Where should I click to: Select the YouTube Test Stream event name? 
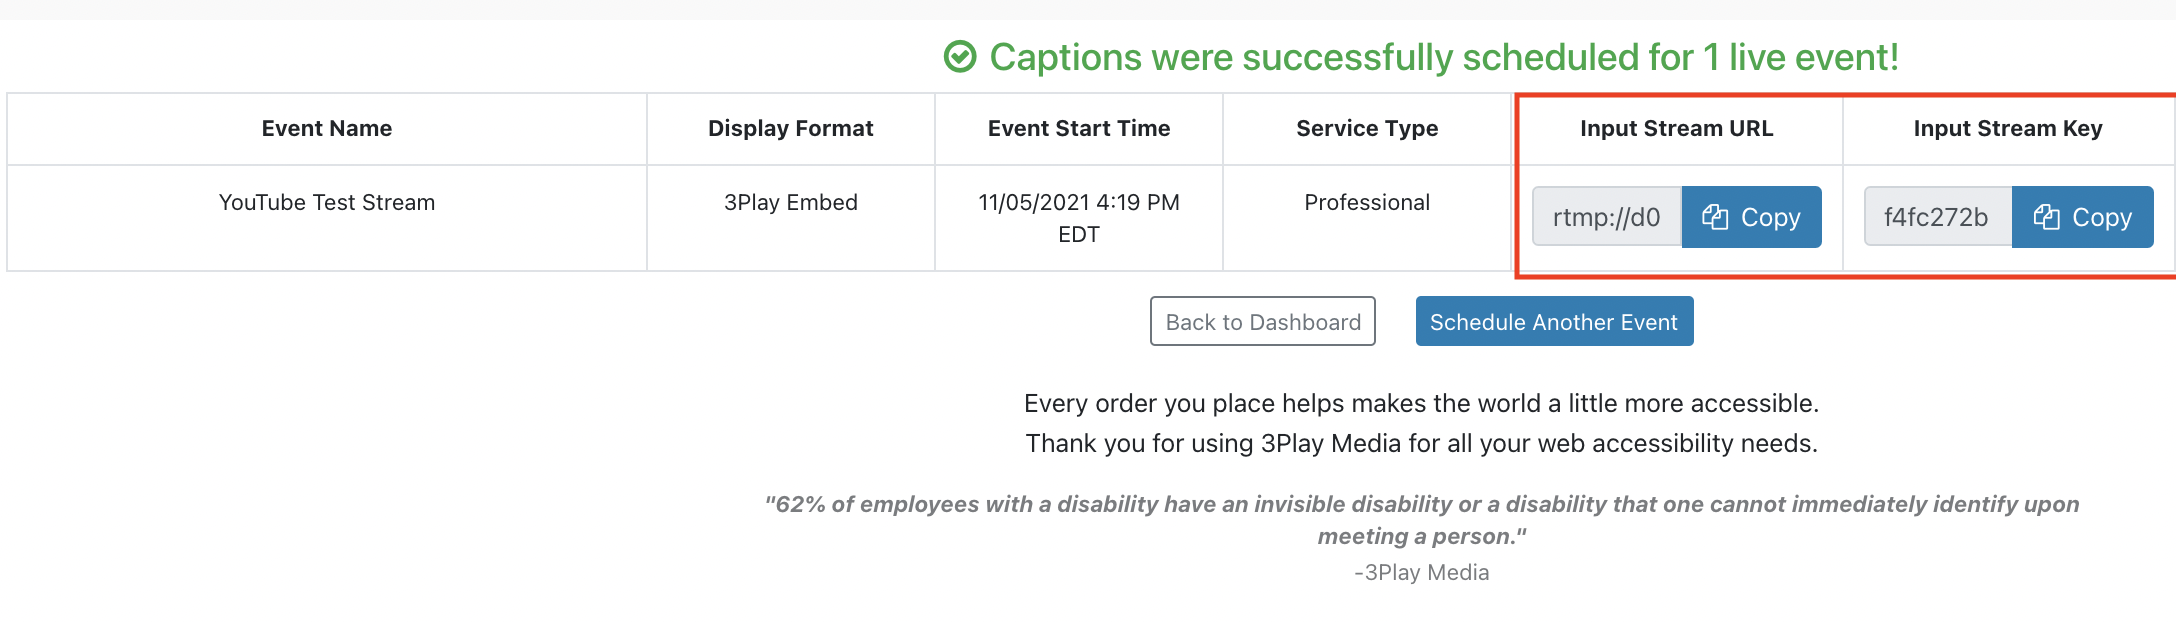[x=327, y=202]
